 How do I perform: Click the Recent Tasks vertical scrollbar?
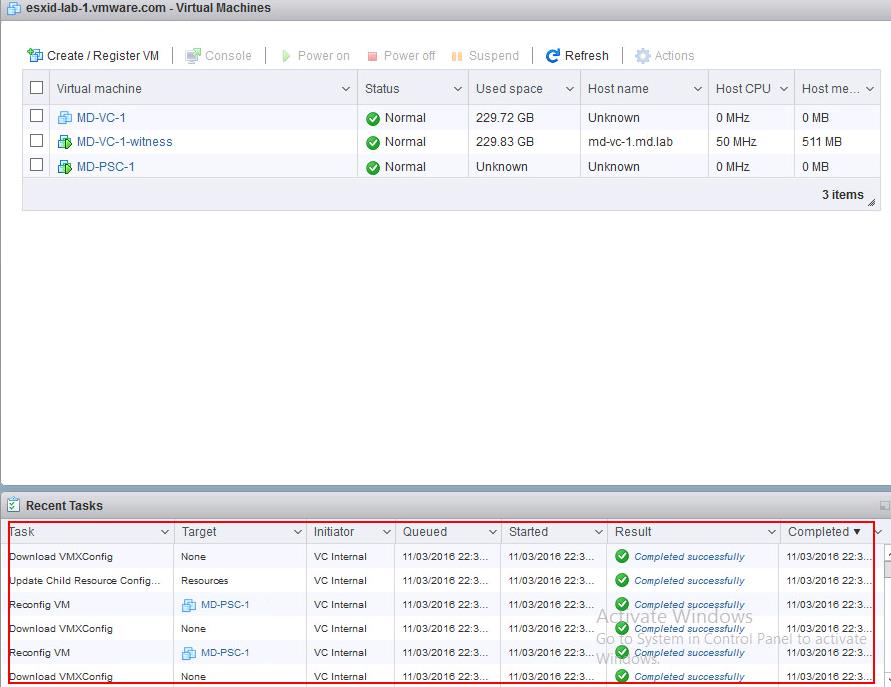tap(888, 615)
